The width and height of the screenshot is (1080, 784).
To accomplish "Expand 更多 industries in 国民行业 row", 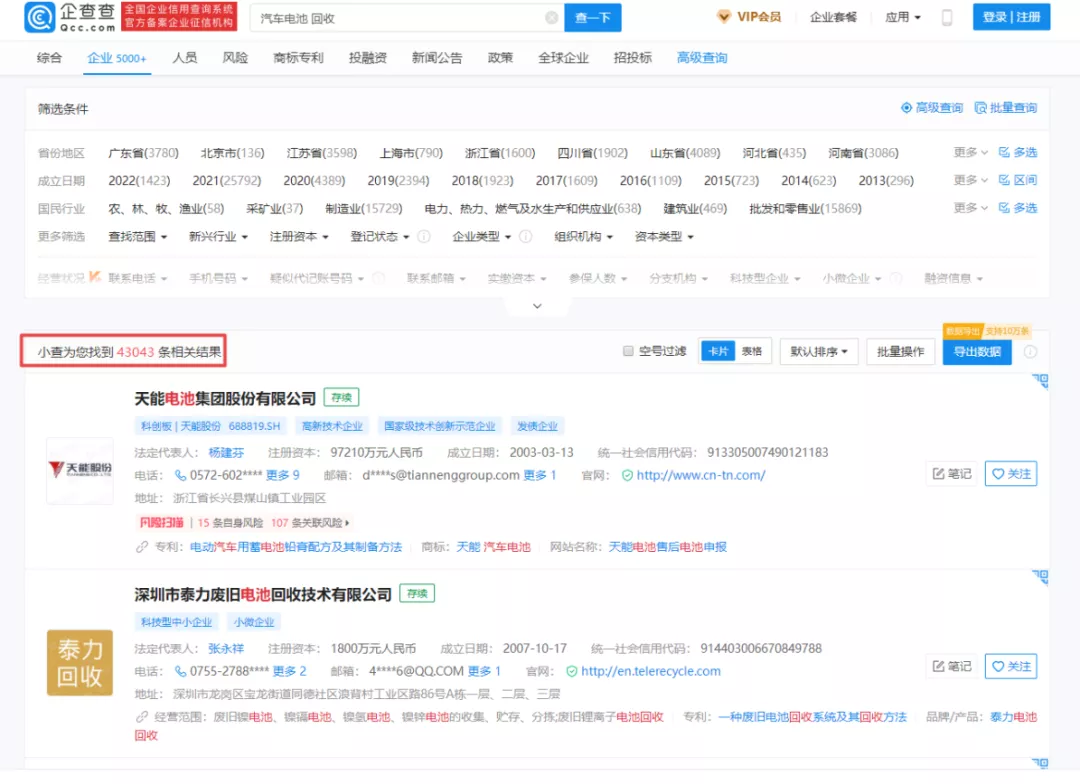I will tap(970, 207).
